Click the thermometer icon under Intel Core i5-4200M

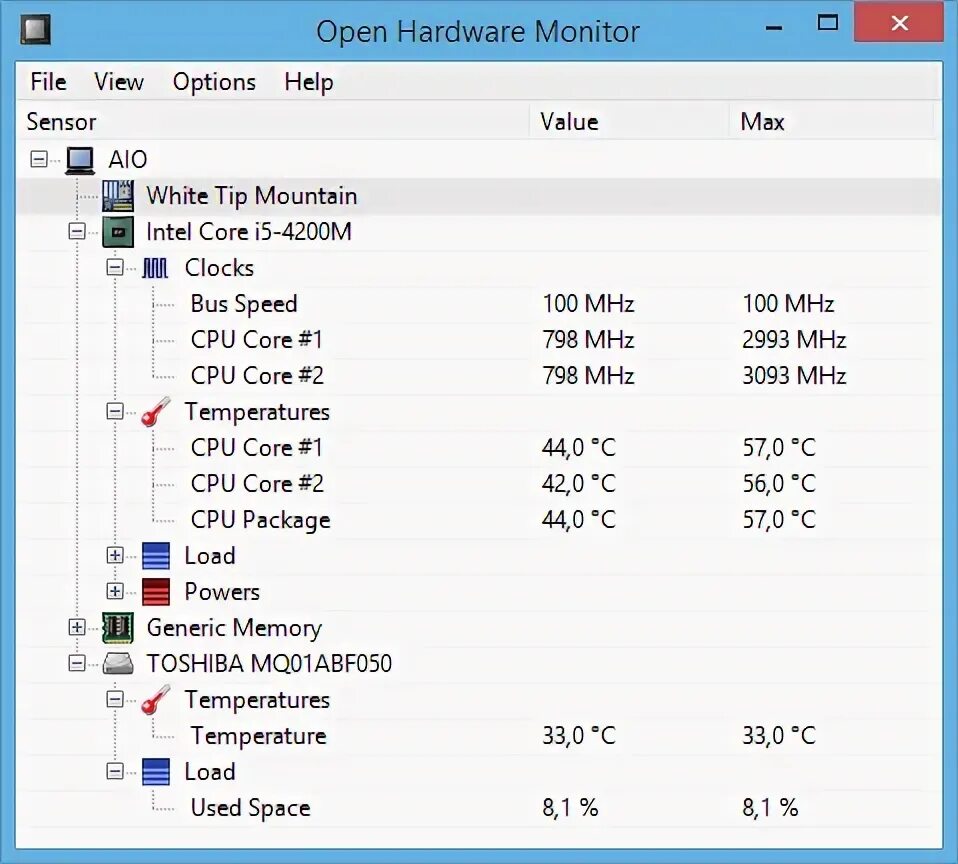(x=155, y=411)
